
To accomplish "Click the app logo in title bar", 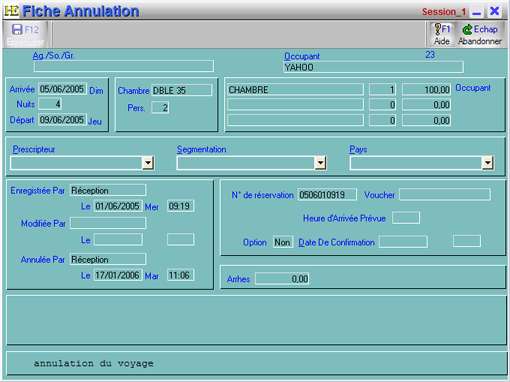I will (x=11, y=11).
